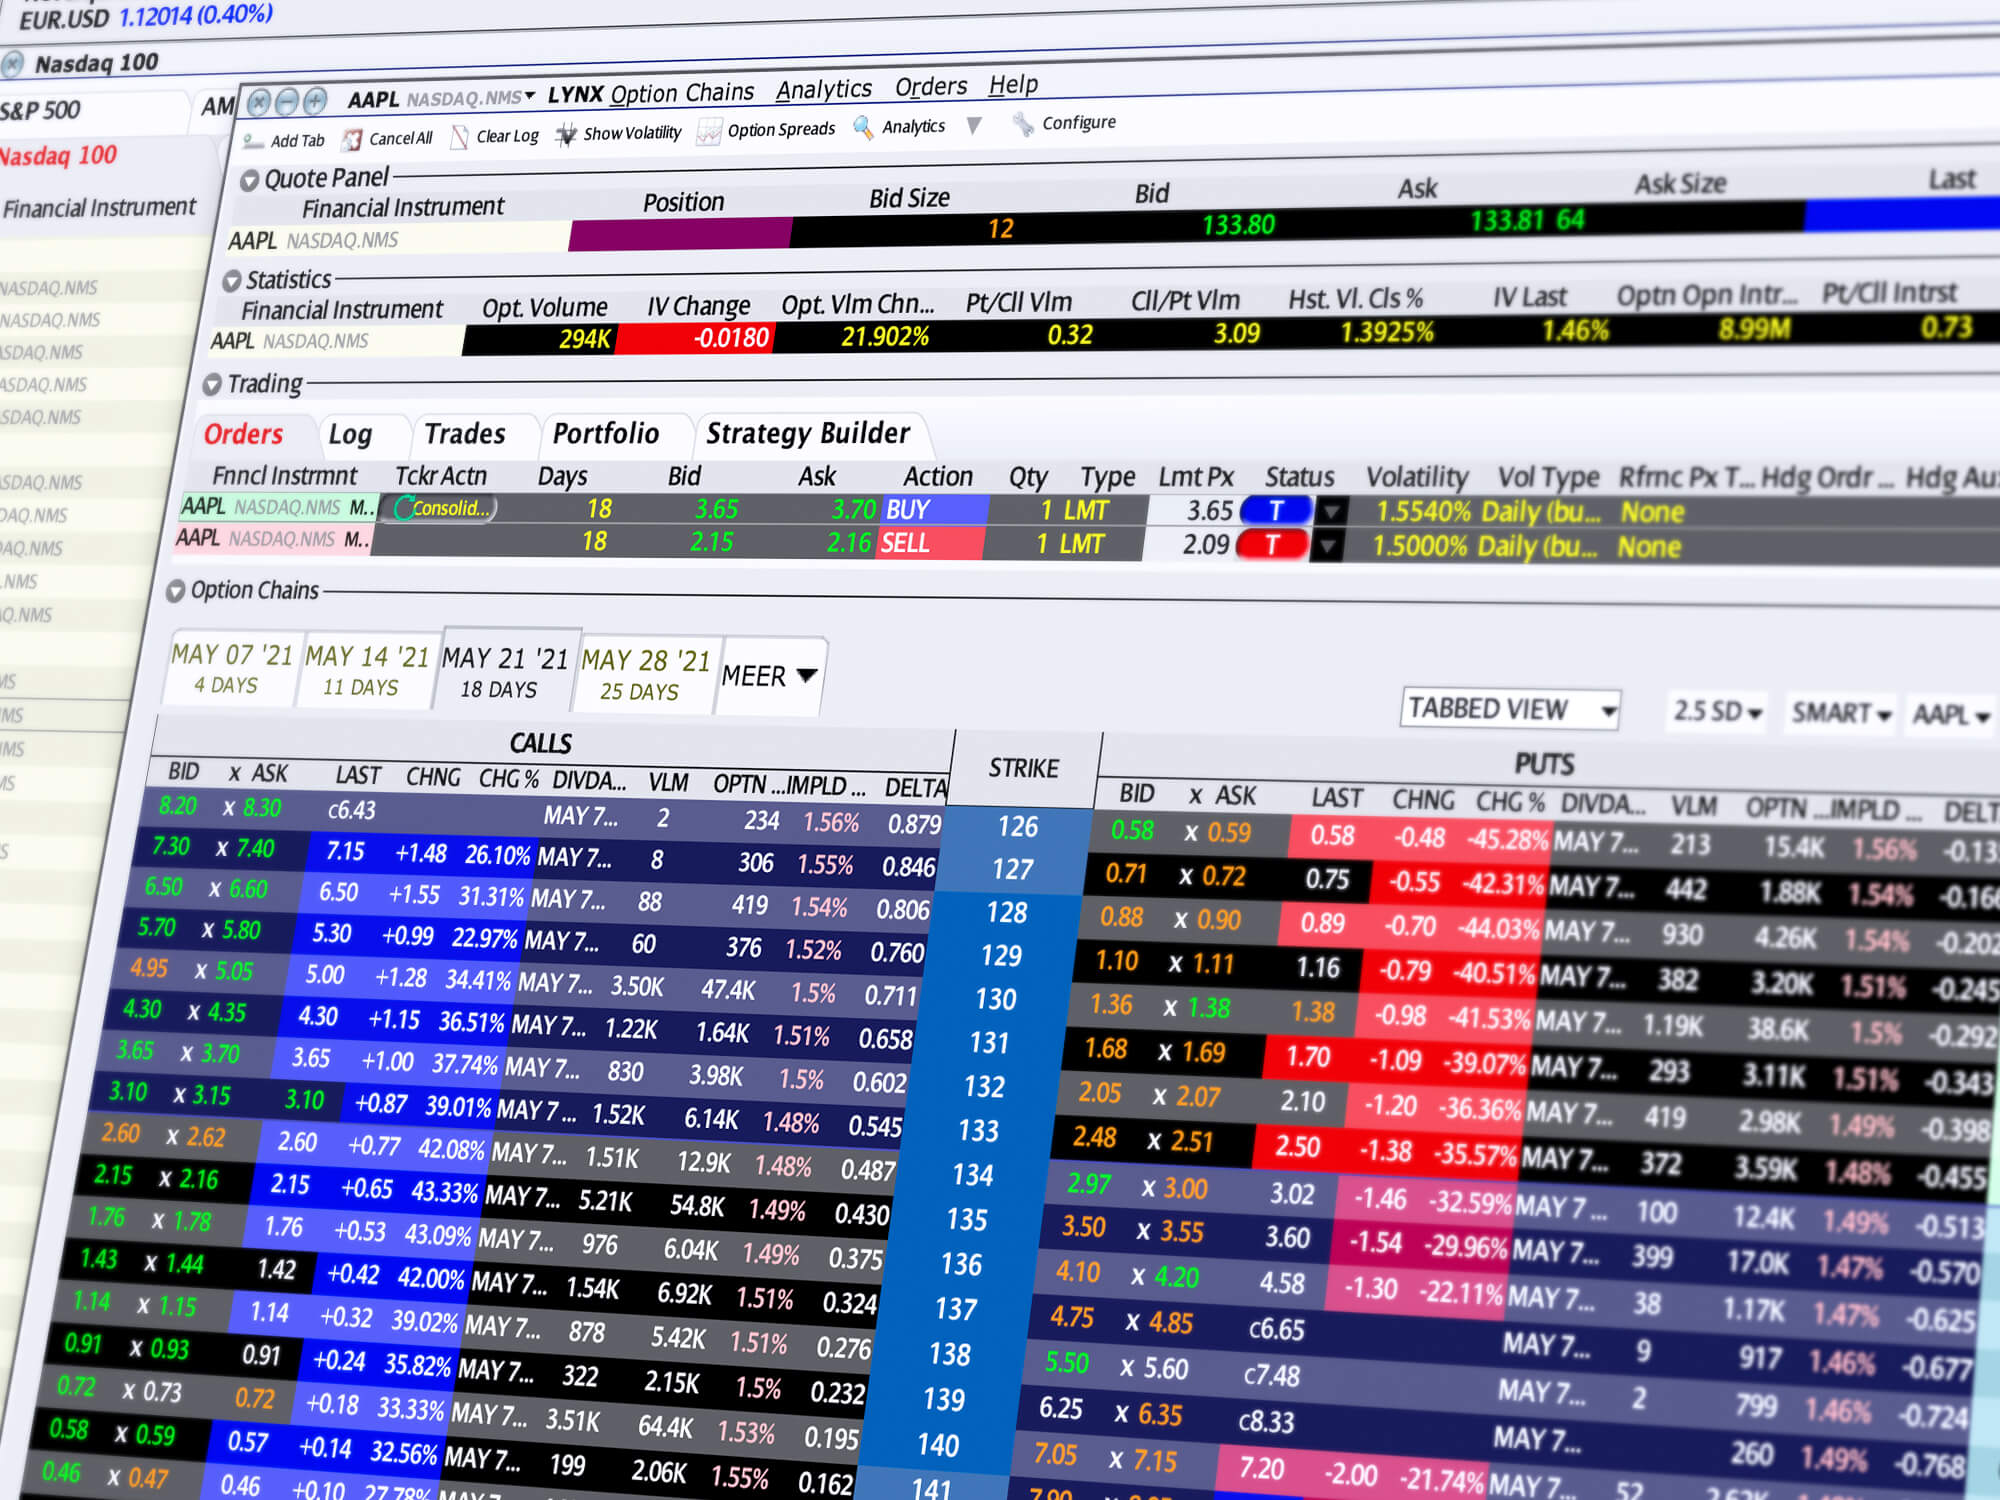Click the blue Last cell in Quote Panel
This screenshot has width=2000, height=1500.
click(1902, 214)
